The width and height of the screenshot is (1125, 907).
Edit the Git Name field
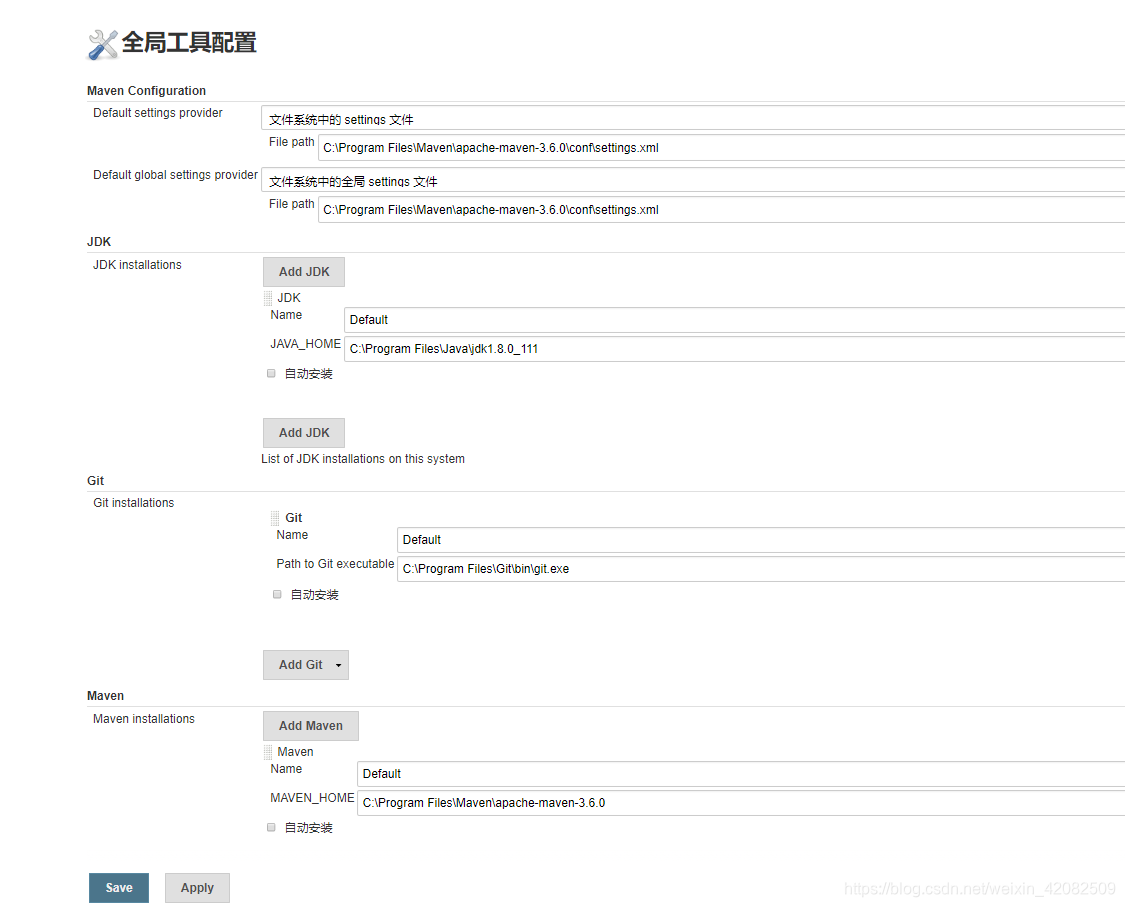tap(761, 540)
